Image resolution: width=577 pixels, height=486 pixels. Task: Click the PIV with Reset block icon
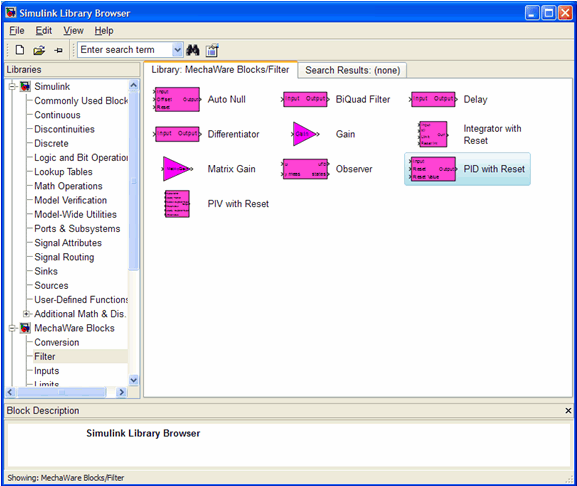[177, 204]
